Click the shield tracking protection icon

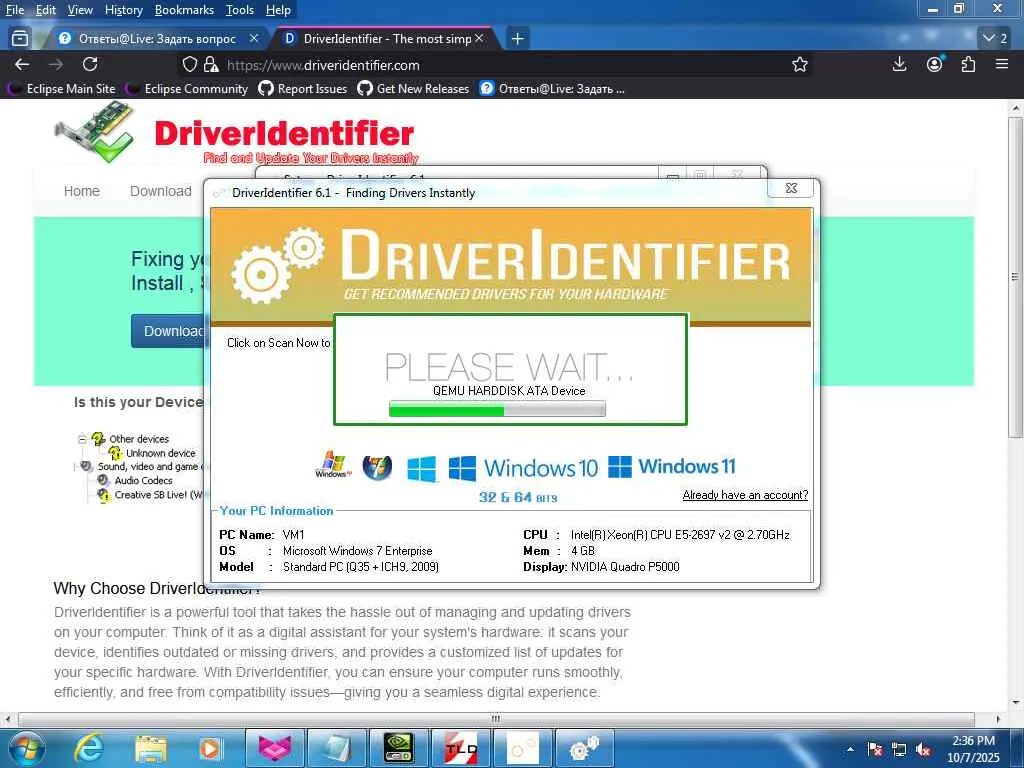click(x=189, y=65)
